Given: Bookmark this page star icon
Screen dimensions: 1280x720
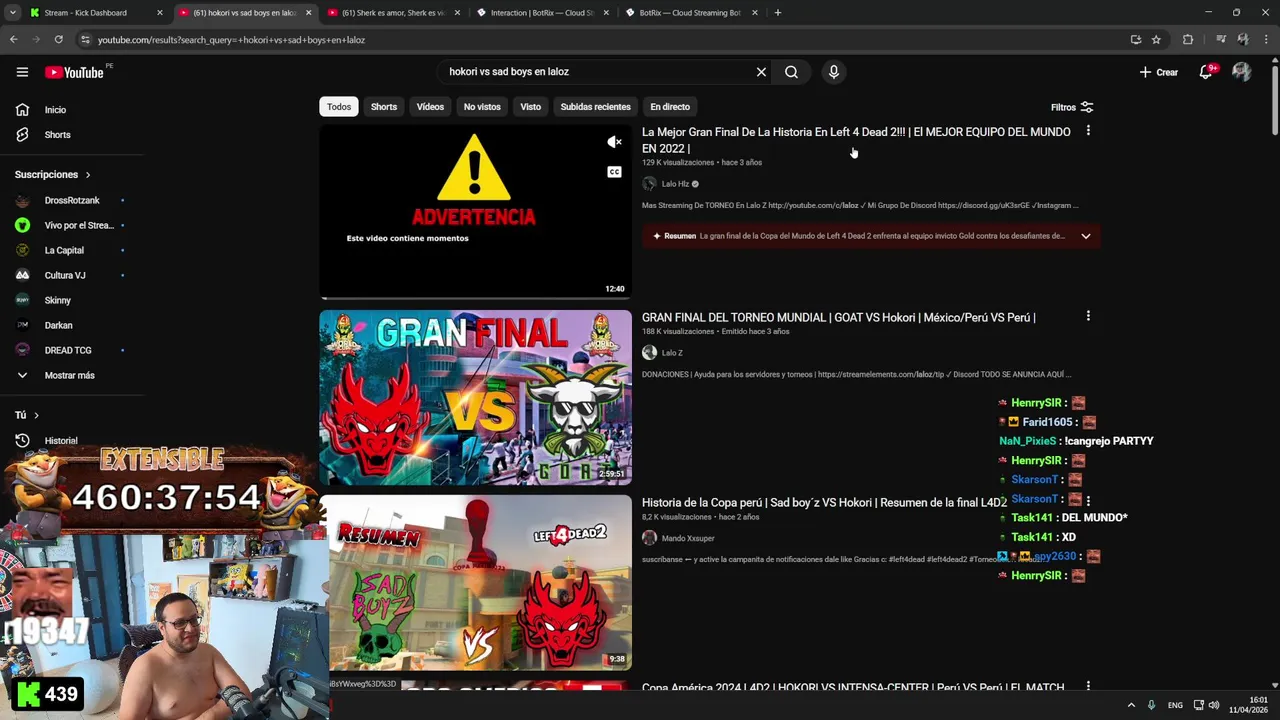Looking at the screenshot, I should click(x=1156, y=40).
